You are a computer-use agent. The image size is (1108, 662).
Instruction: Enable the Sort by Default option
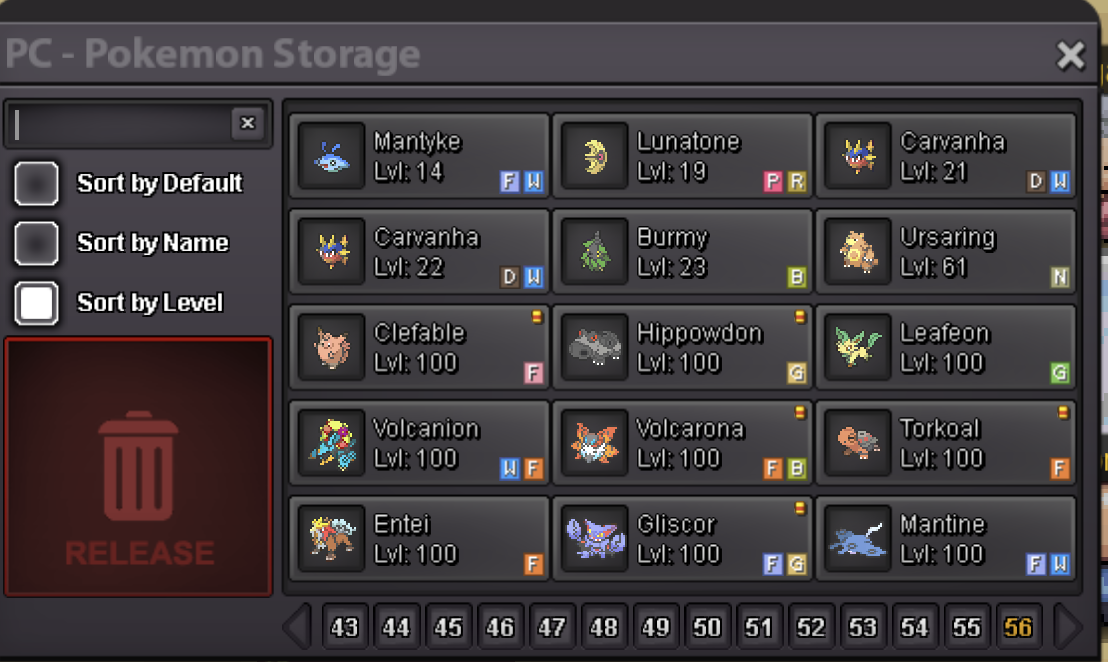tap(36, 183)
